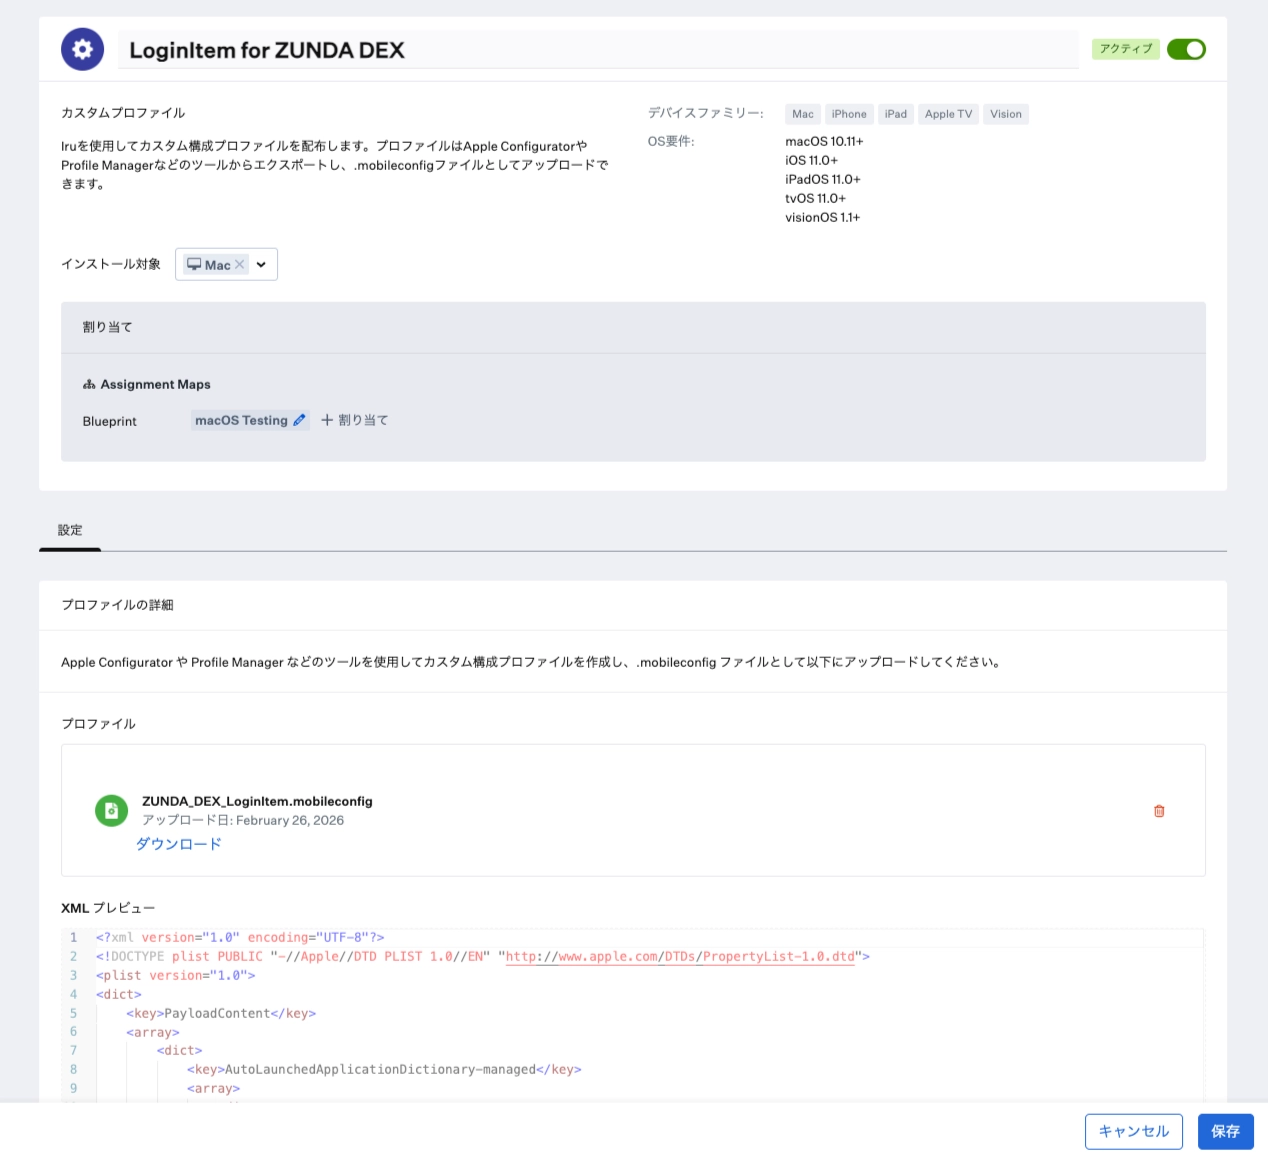1268x1157 pixels.
Task: Remove the Mac tag from install target
Action: pyautogui.click(x=240, y=265)
